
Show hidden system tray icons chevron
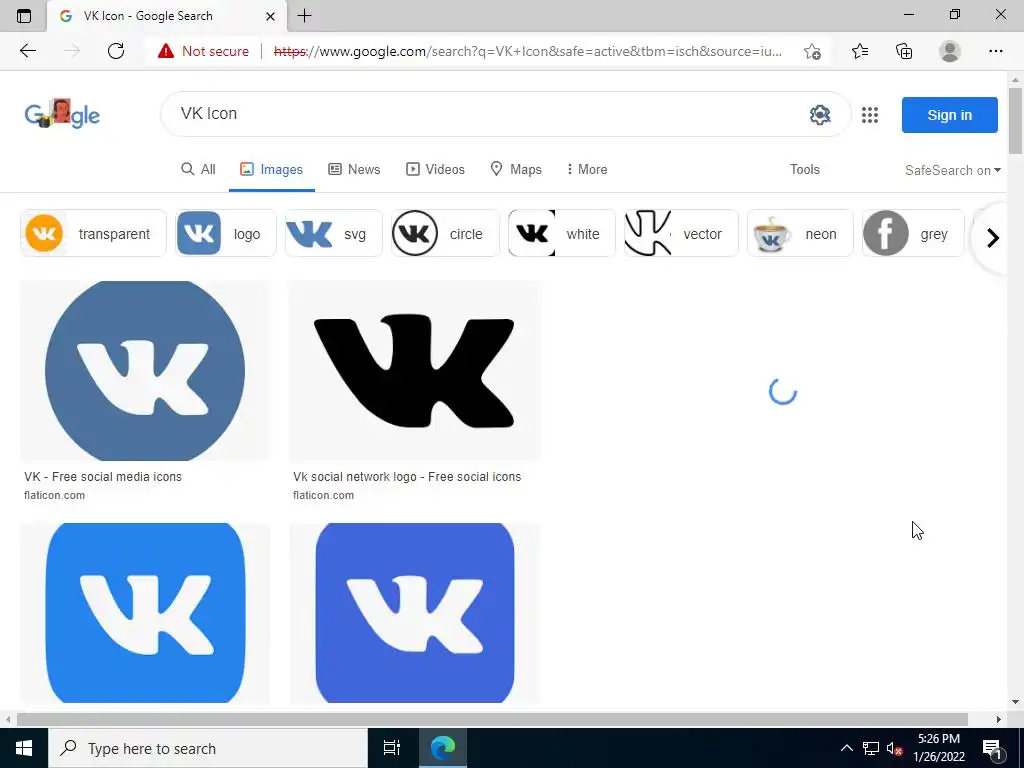(846, 748)
